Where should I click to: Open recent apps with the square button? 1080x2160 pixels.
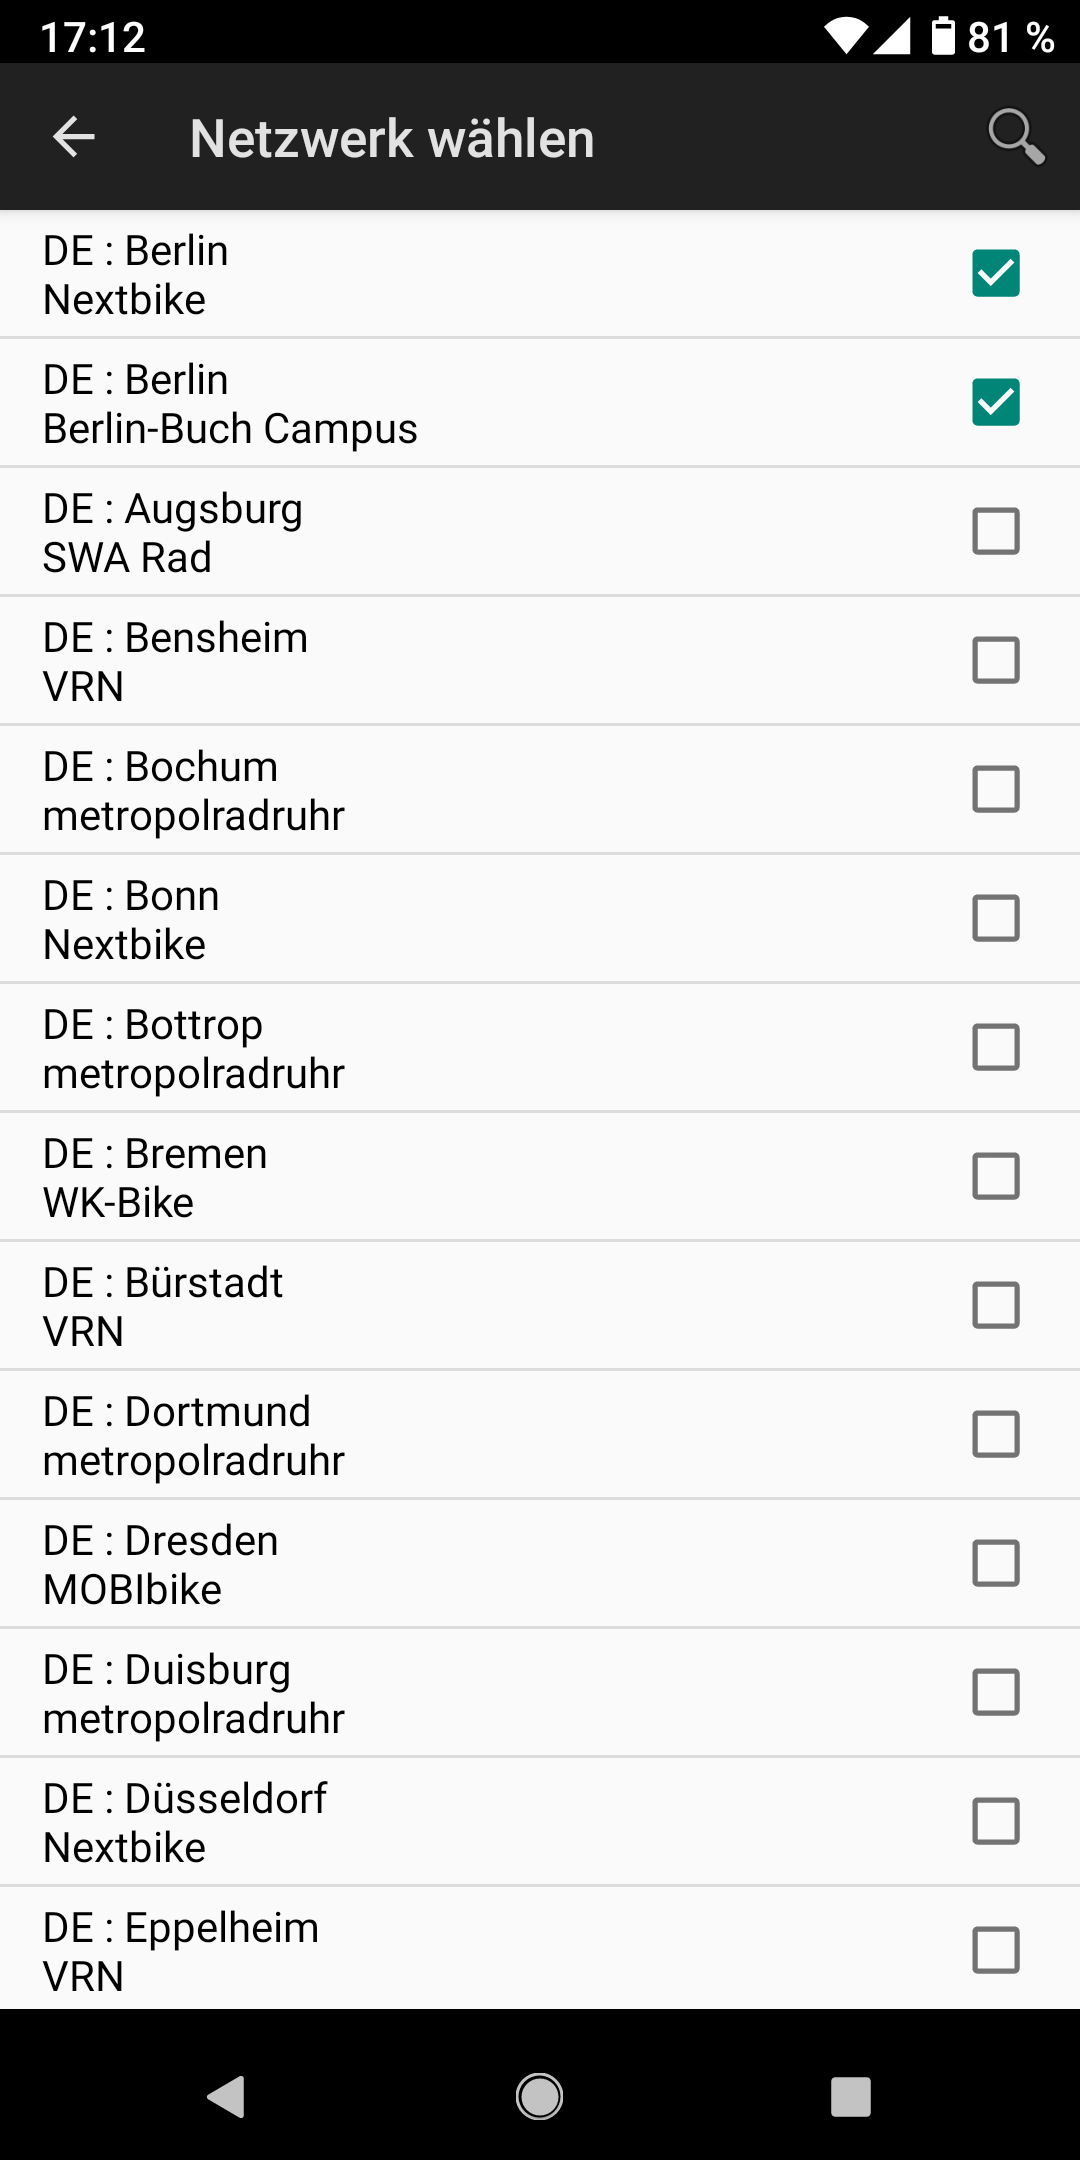(850, 2096)
